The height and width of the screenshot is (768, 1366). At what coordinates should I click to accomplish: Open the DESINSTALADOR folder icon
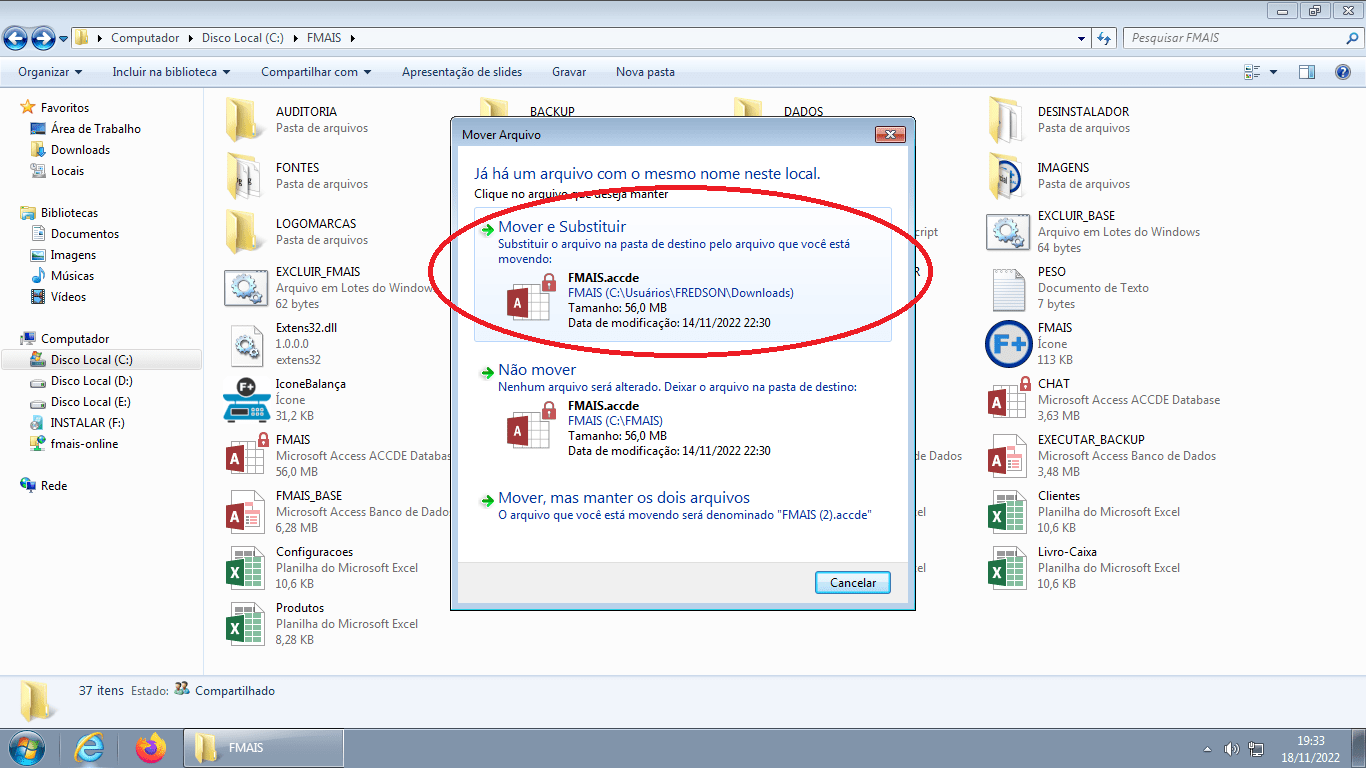1006,119
